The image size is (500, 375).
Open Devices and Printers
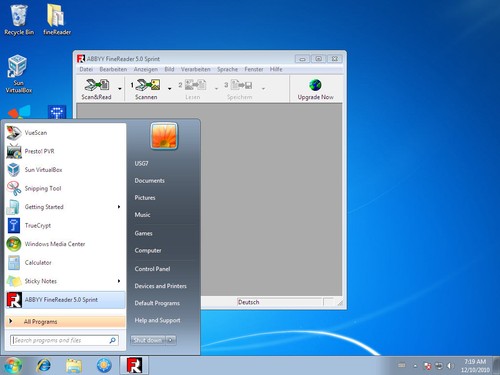tap(160, 286)
